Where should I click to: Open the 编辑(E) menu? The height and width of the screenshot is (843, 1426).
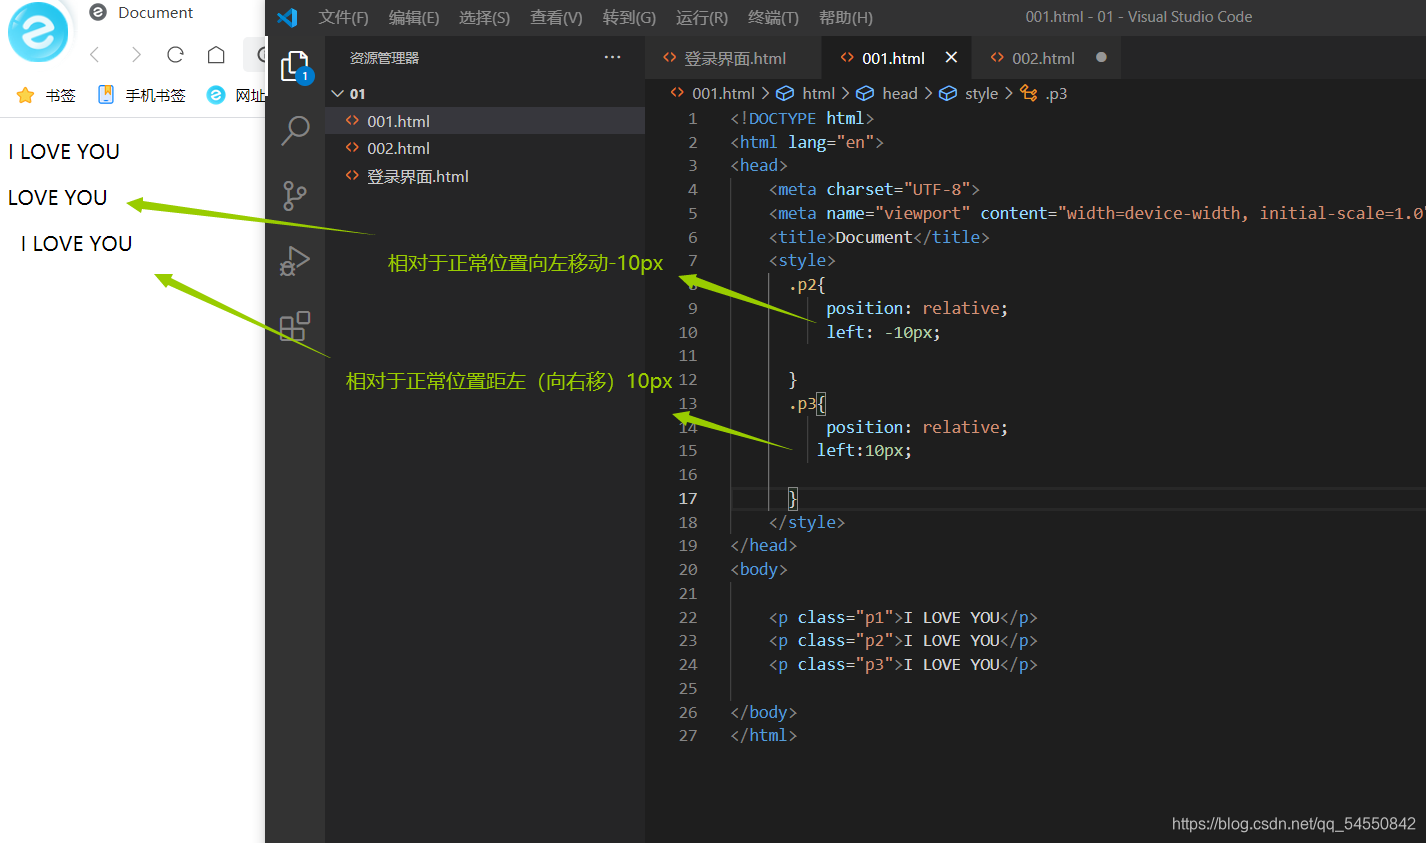tap(413, 17)
